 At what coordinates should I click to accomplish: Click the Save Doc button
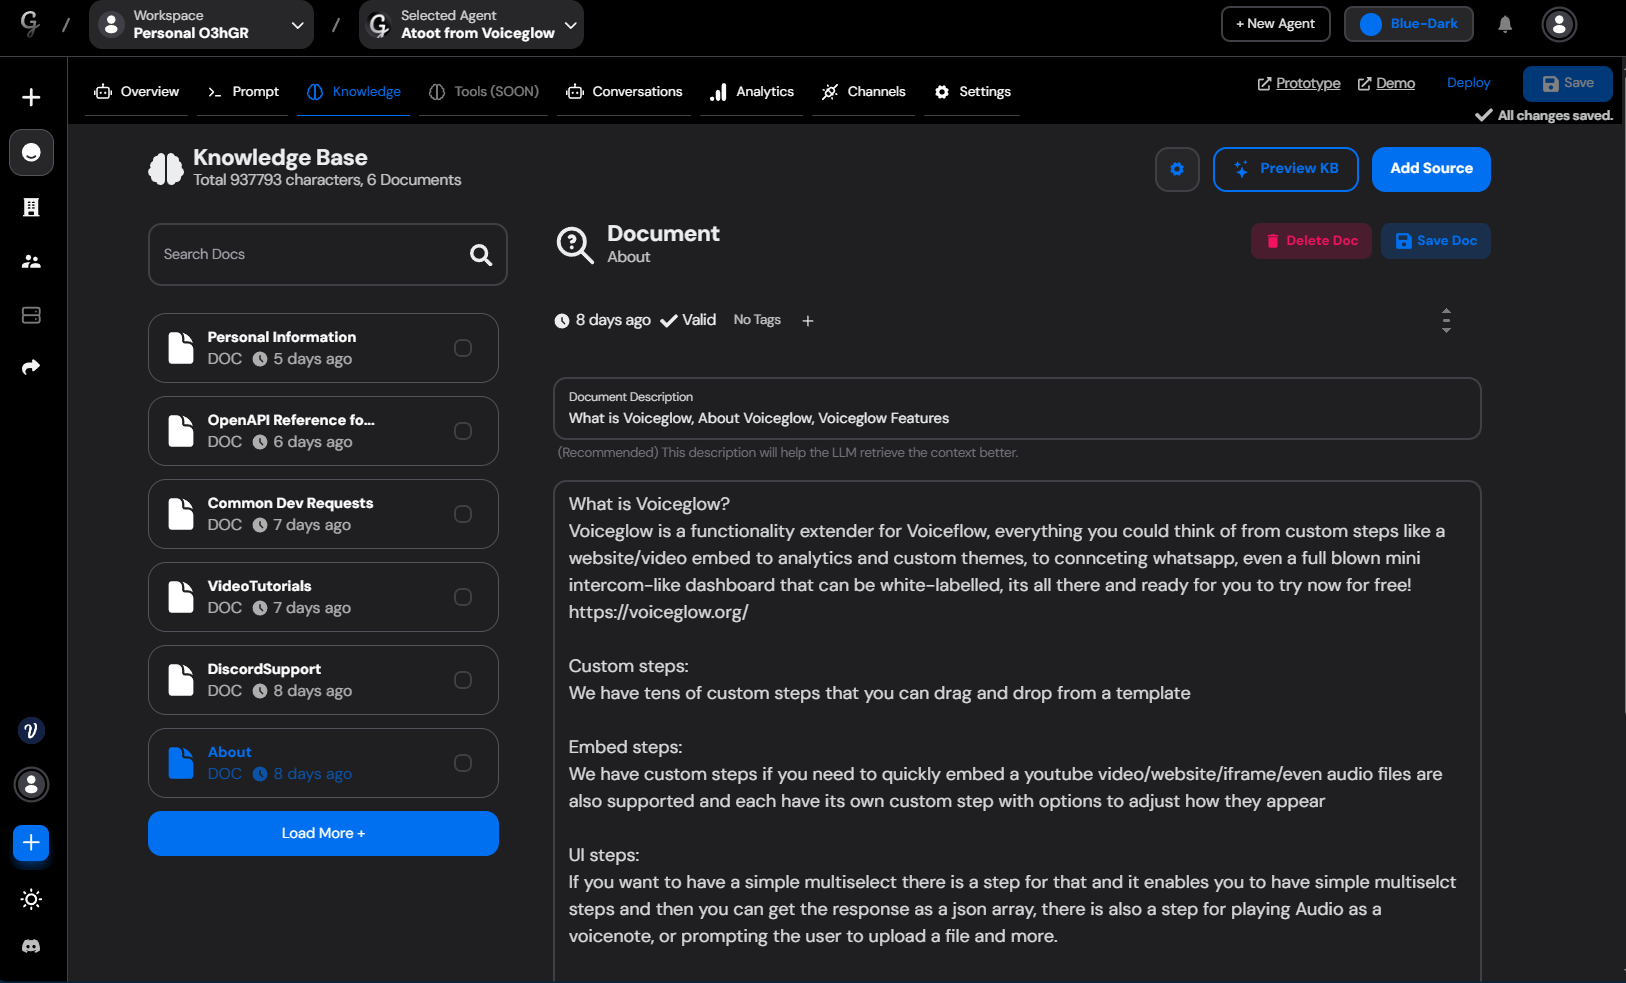1436,241
